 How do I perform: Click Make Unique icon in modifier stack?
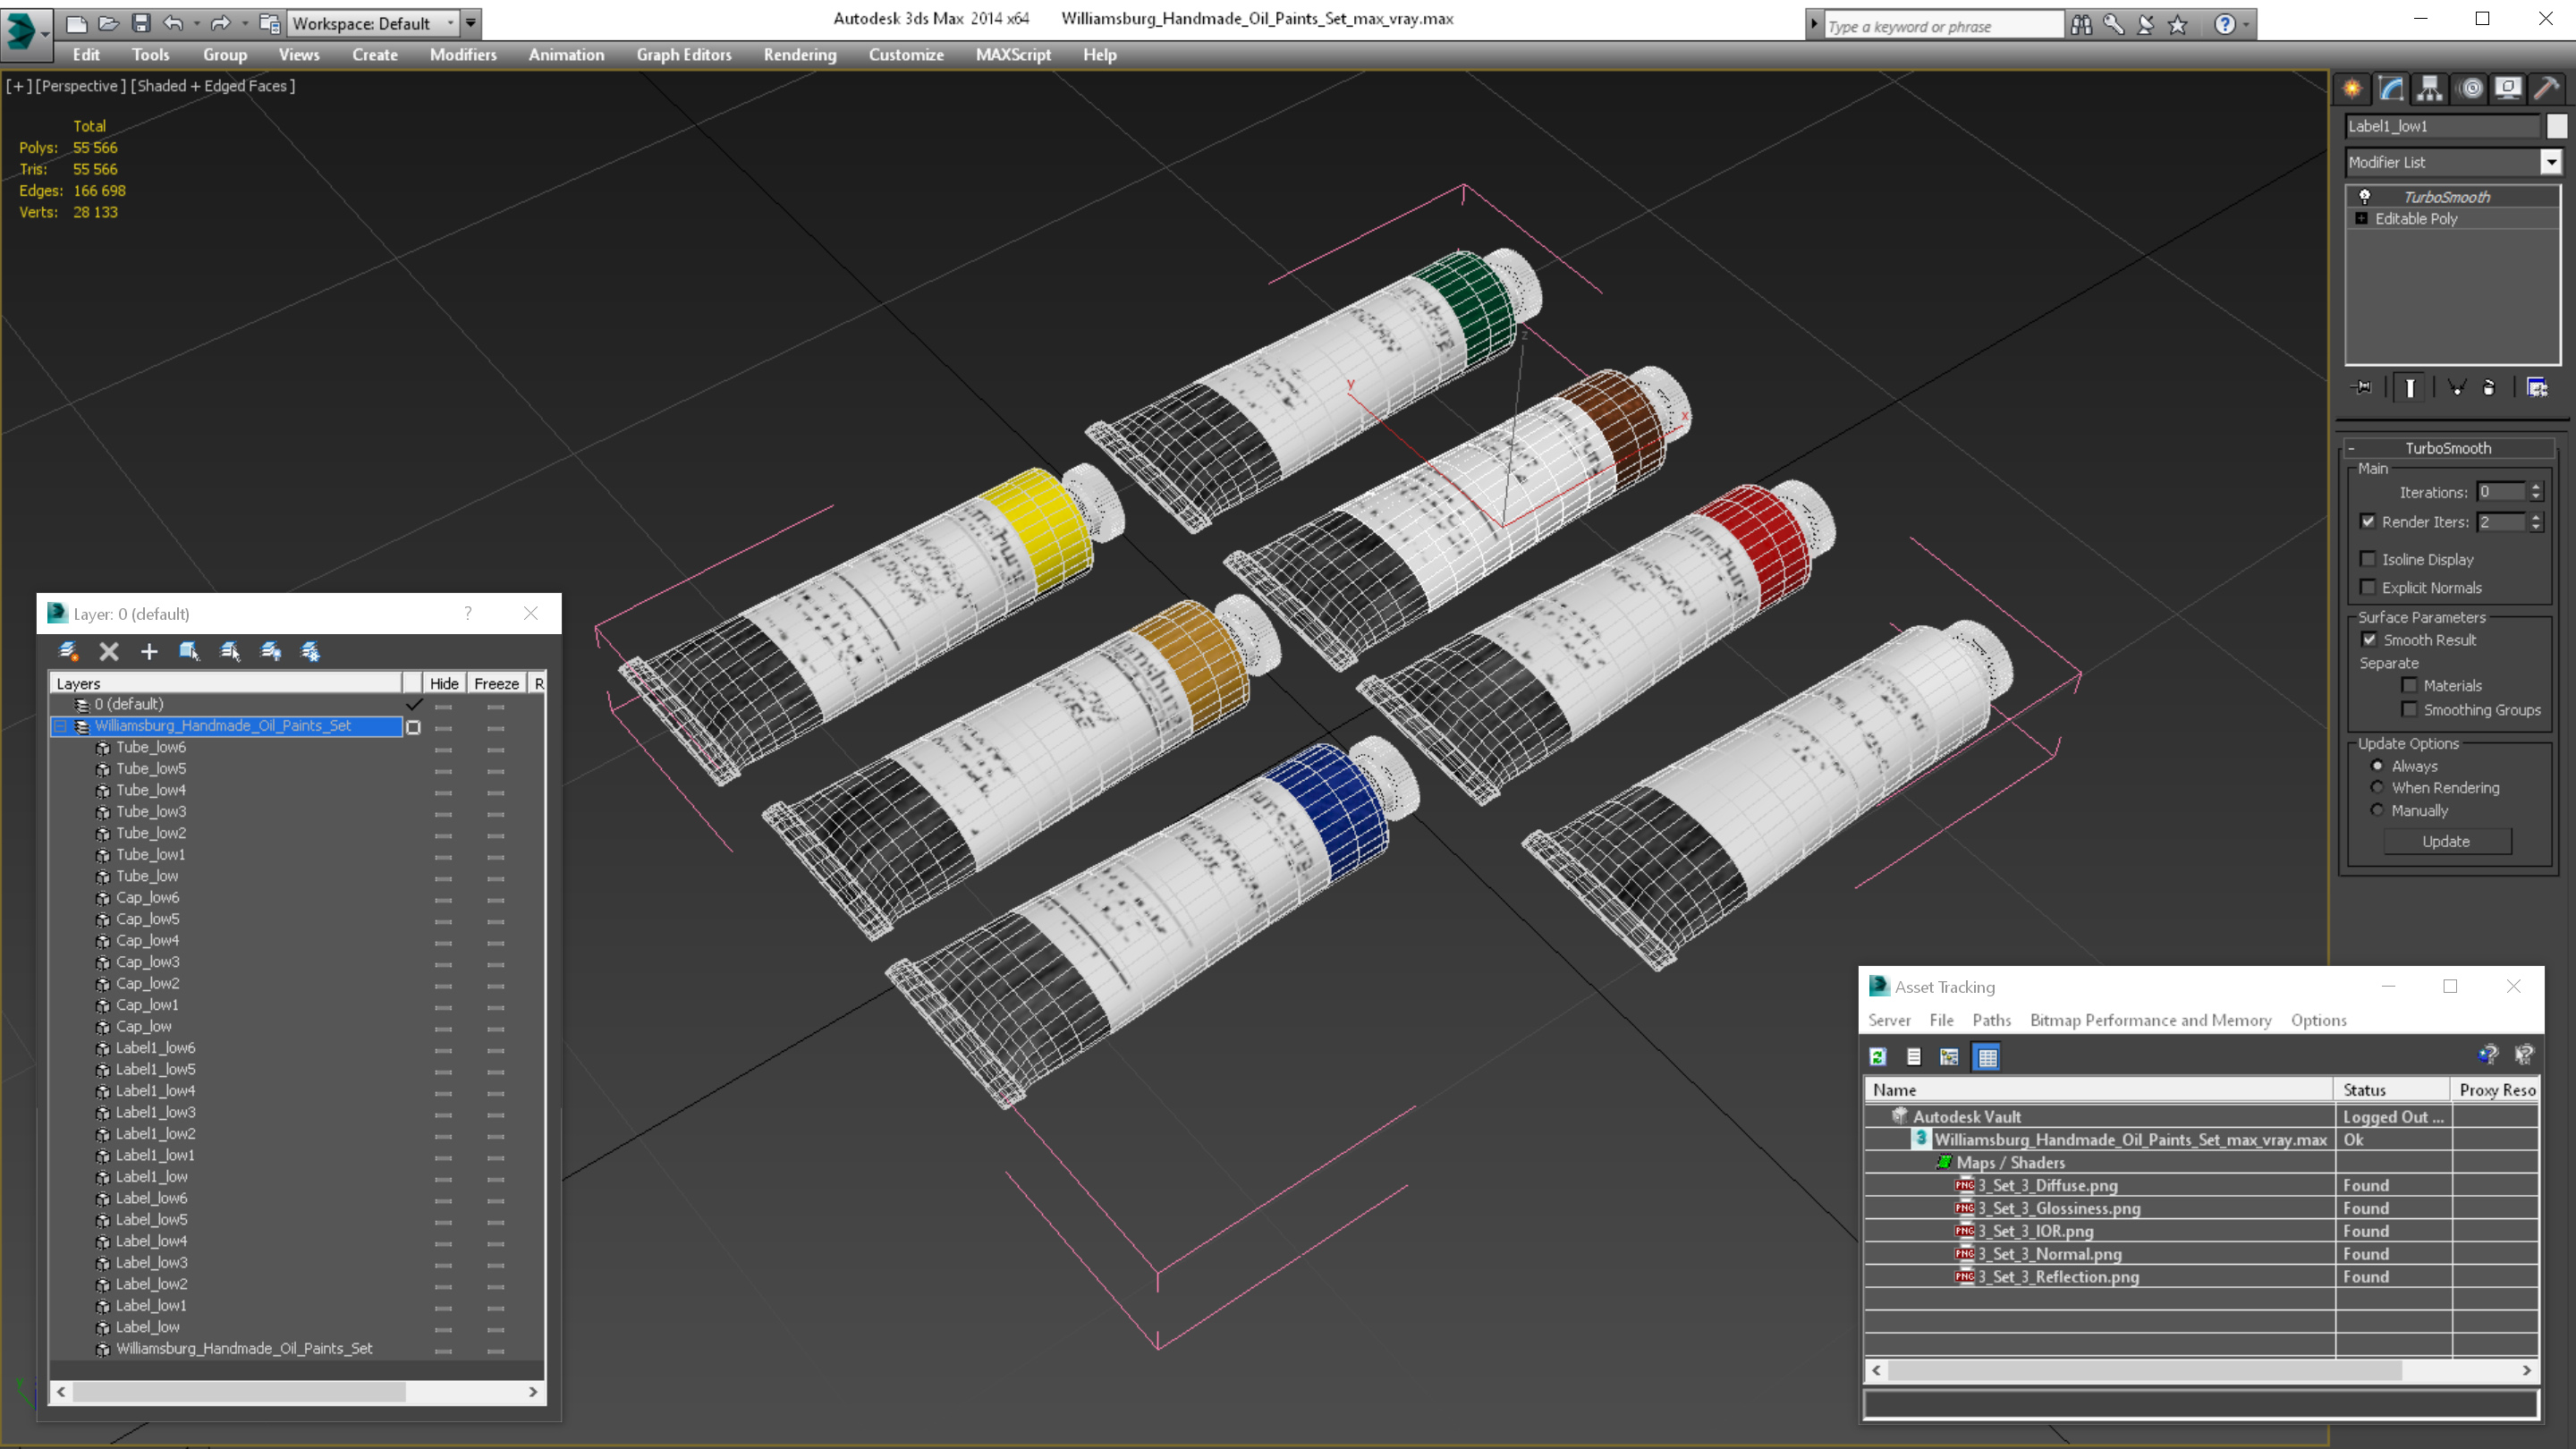click(x=2457, y=387)
